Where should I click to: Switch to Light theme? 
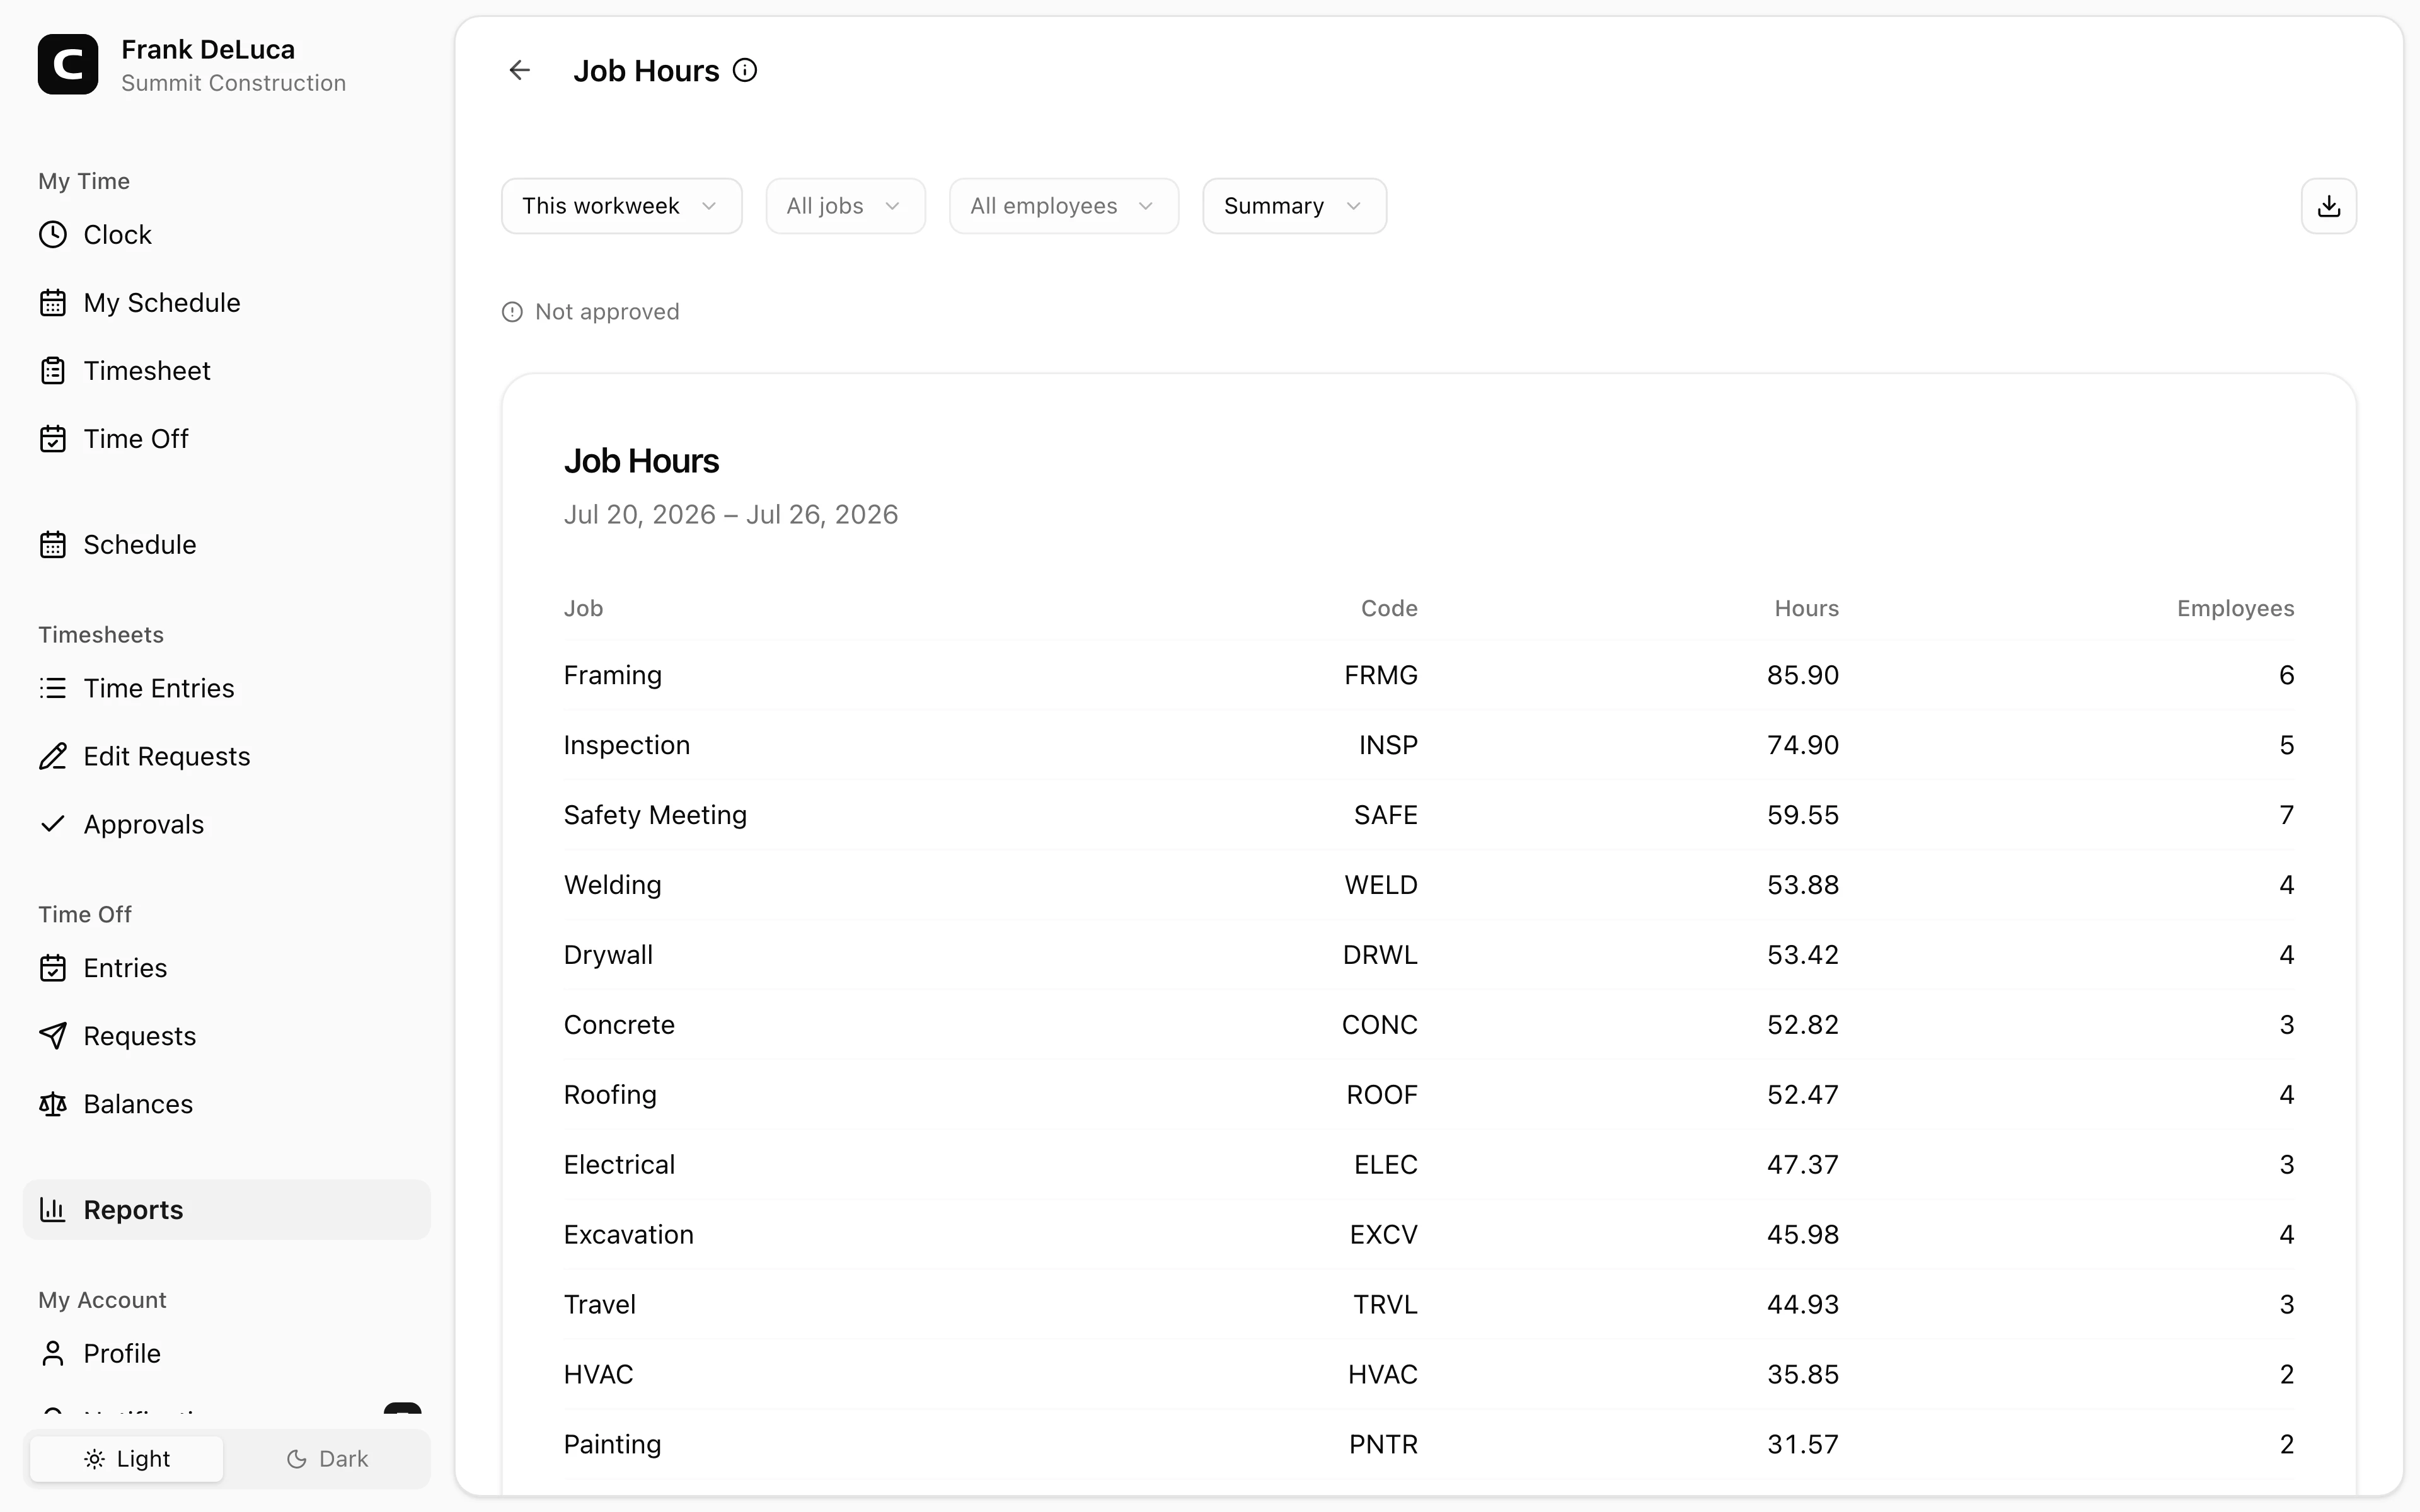127,1459
